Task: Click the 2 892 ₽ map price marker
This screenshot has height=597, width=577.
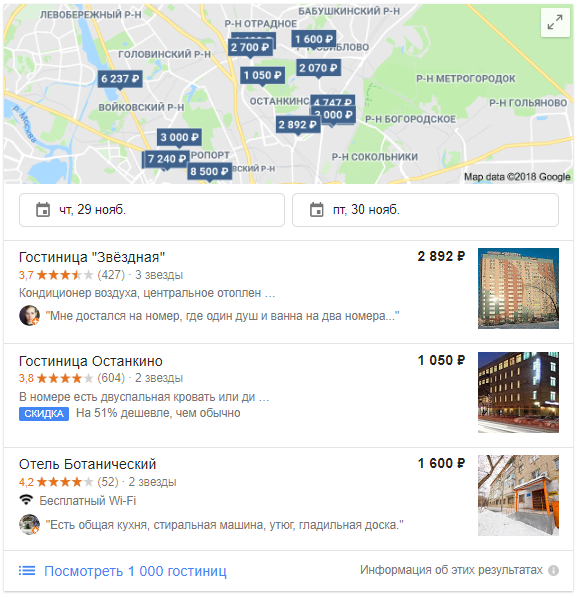Action: (297, 125)
